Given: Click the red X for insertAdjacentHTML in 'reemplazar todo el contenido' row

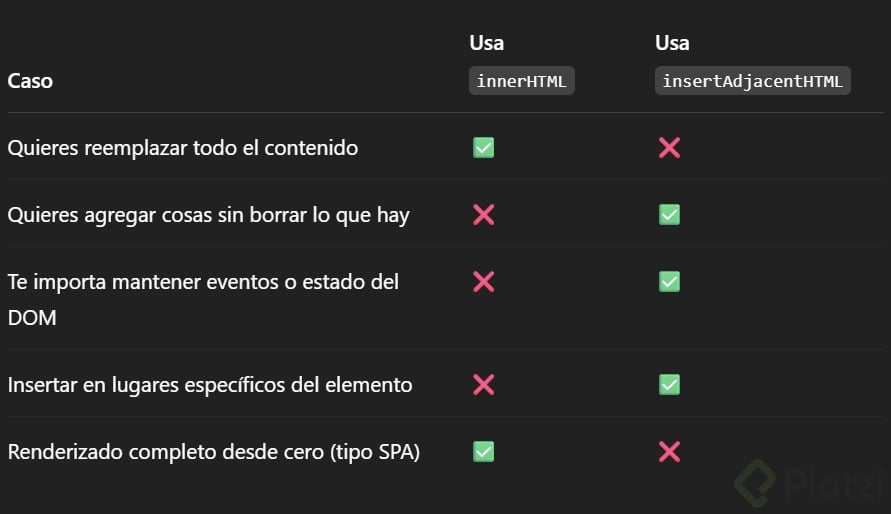Looking at the screenshot, I should [x=669, y=148].
